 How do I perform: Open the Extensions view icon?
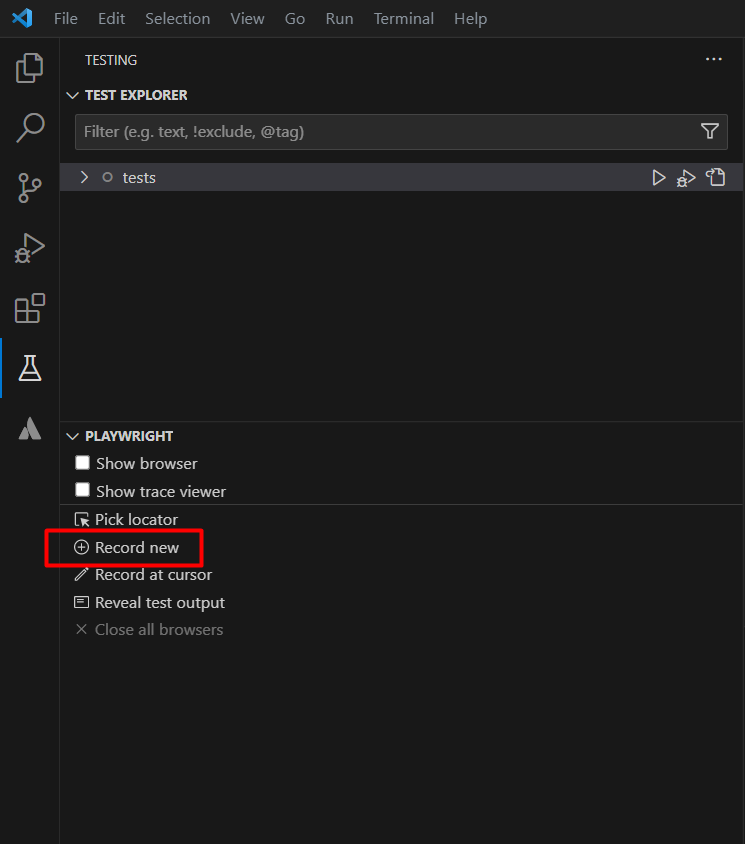click(x=30, y=308)
